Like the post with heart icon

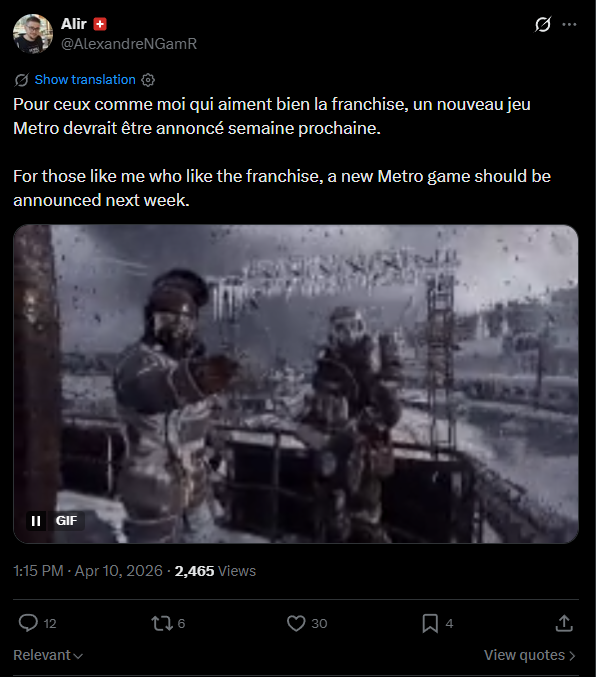coord(296,623)
